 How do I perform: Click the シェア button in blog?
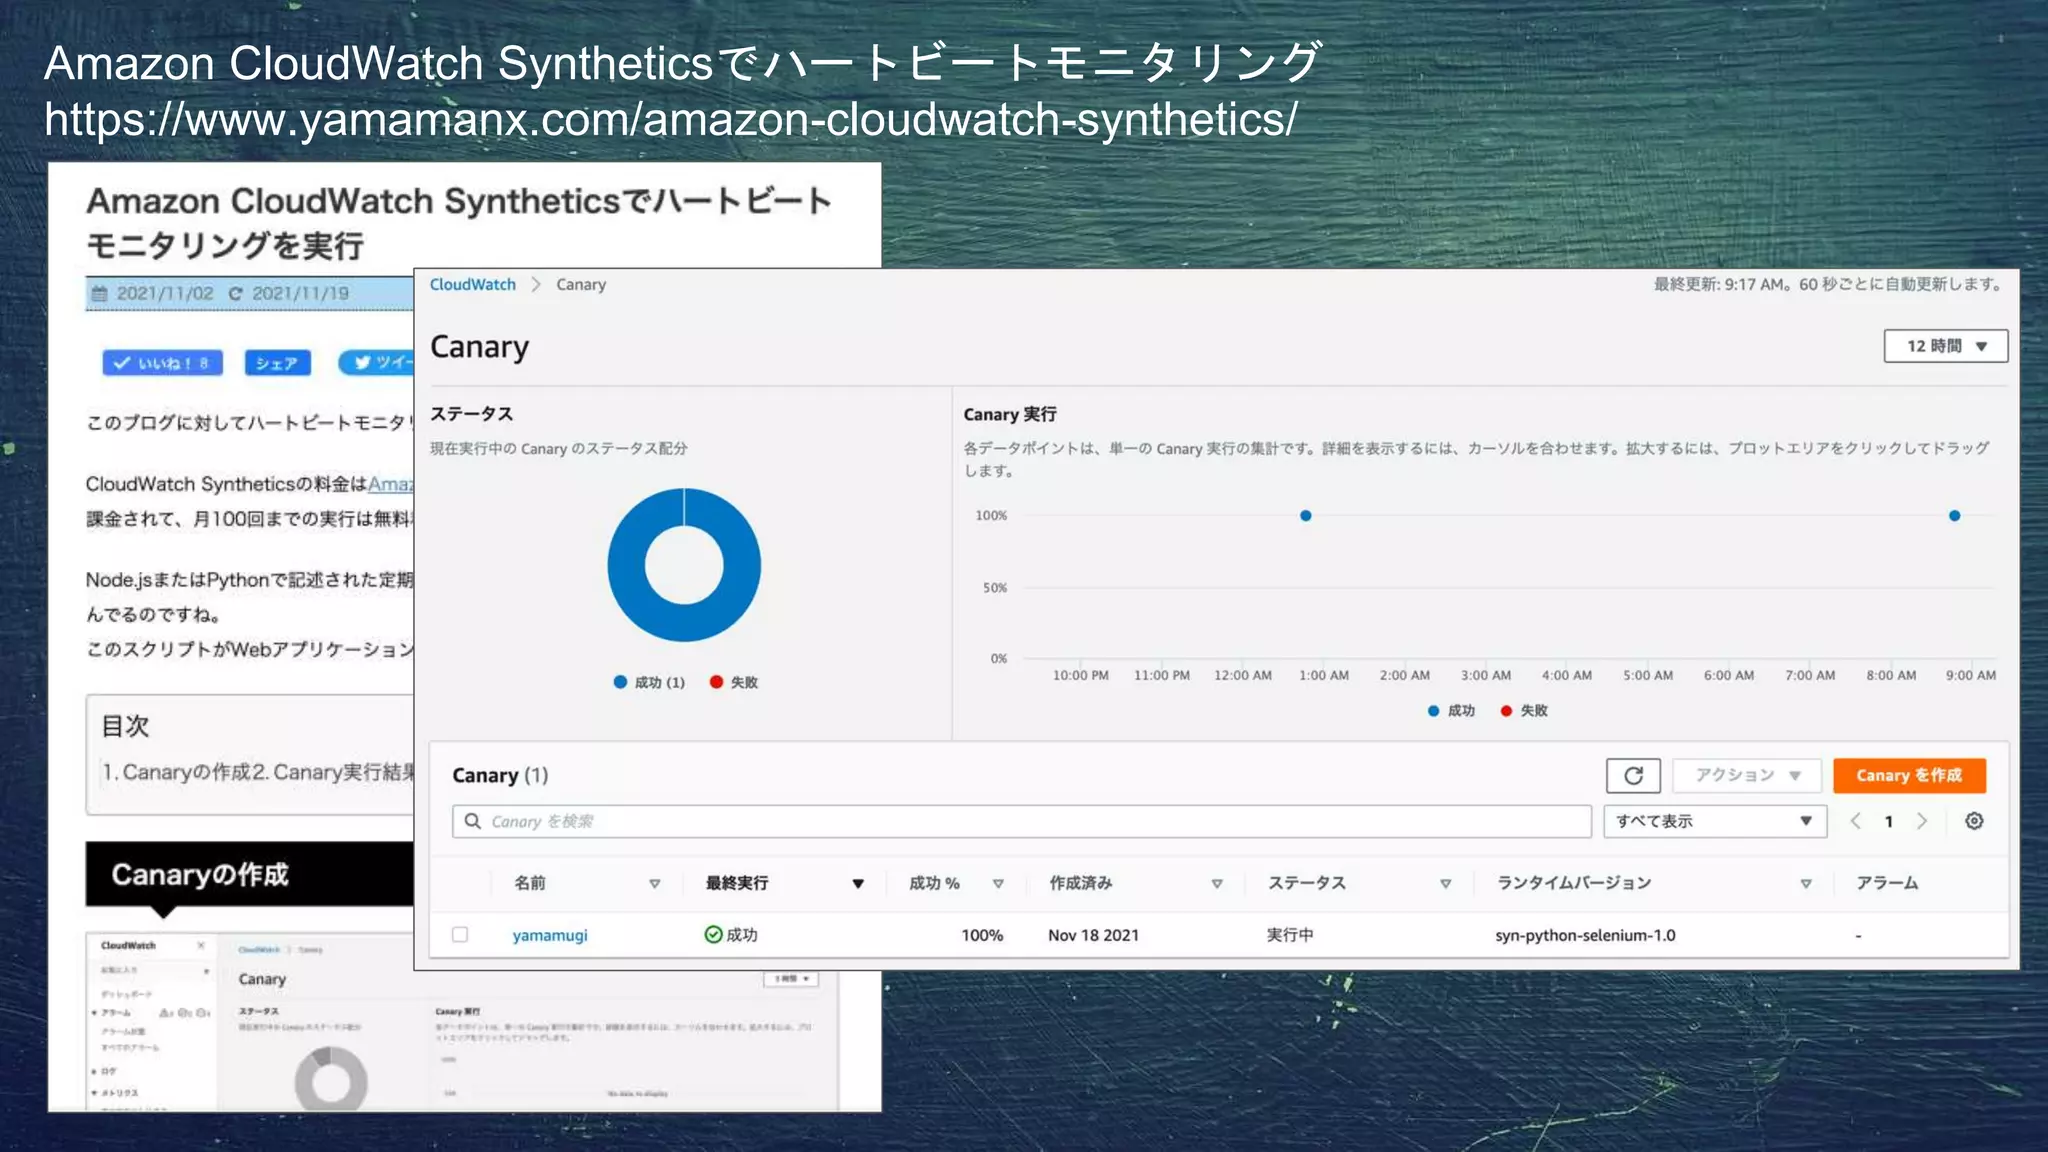[277, 362]
